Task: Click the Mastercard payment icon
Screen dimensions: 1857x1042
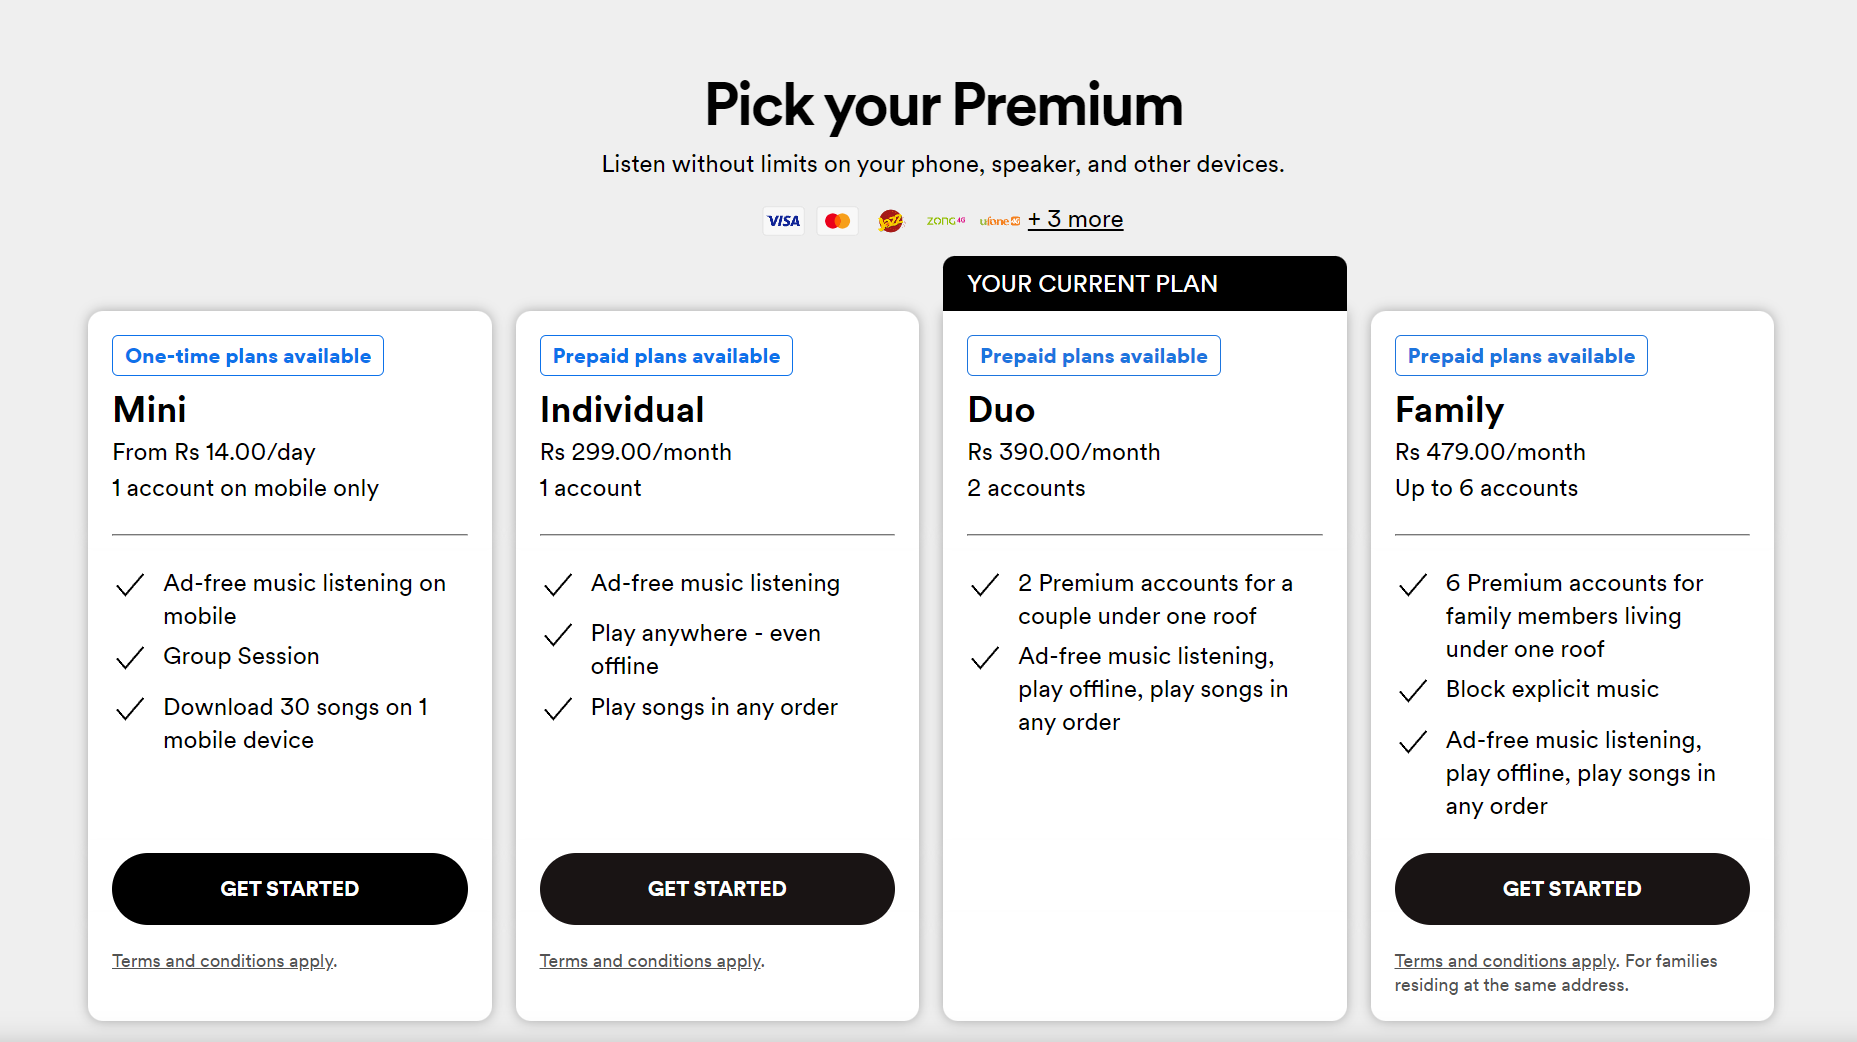Action: click(x=837, y=221)
